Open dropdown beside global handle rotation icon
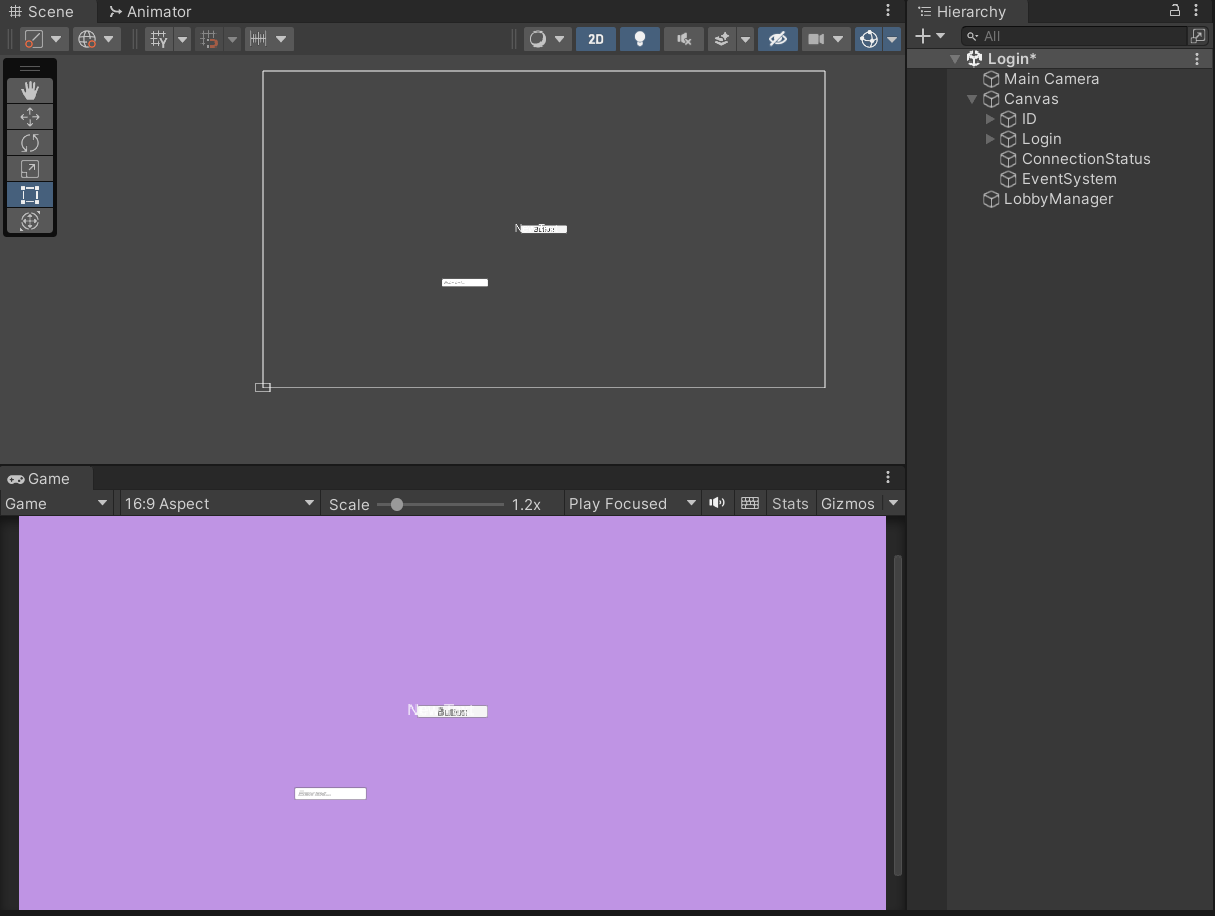 point(109,39)
